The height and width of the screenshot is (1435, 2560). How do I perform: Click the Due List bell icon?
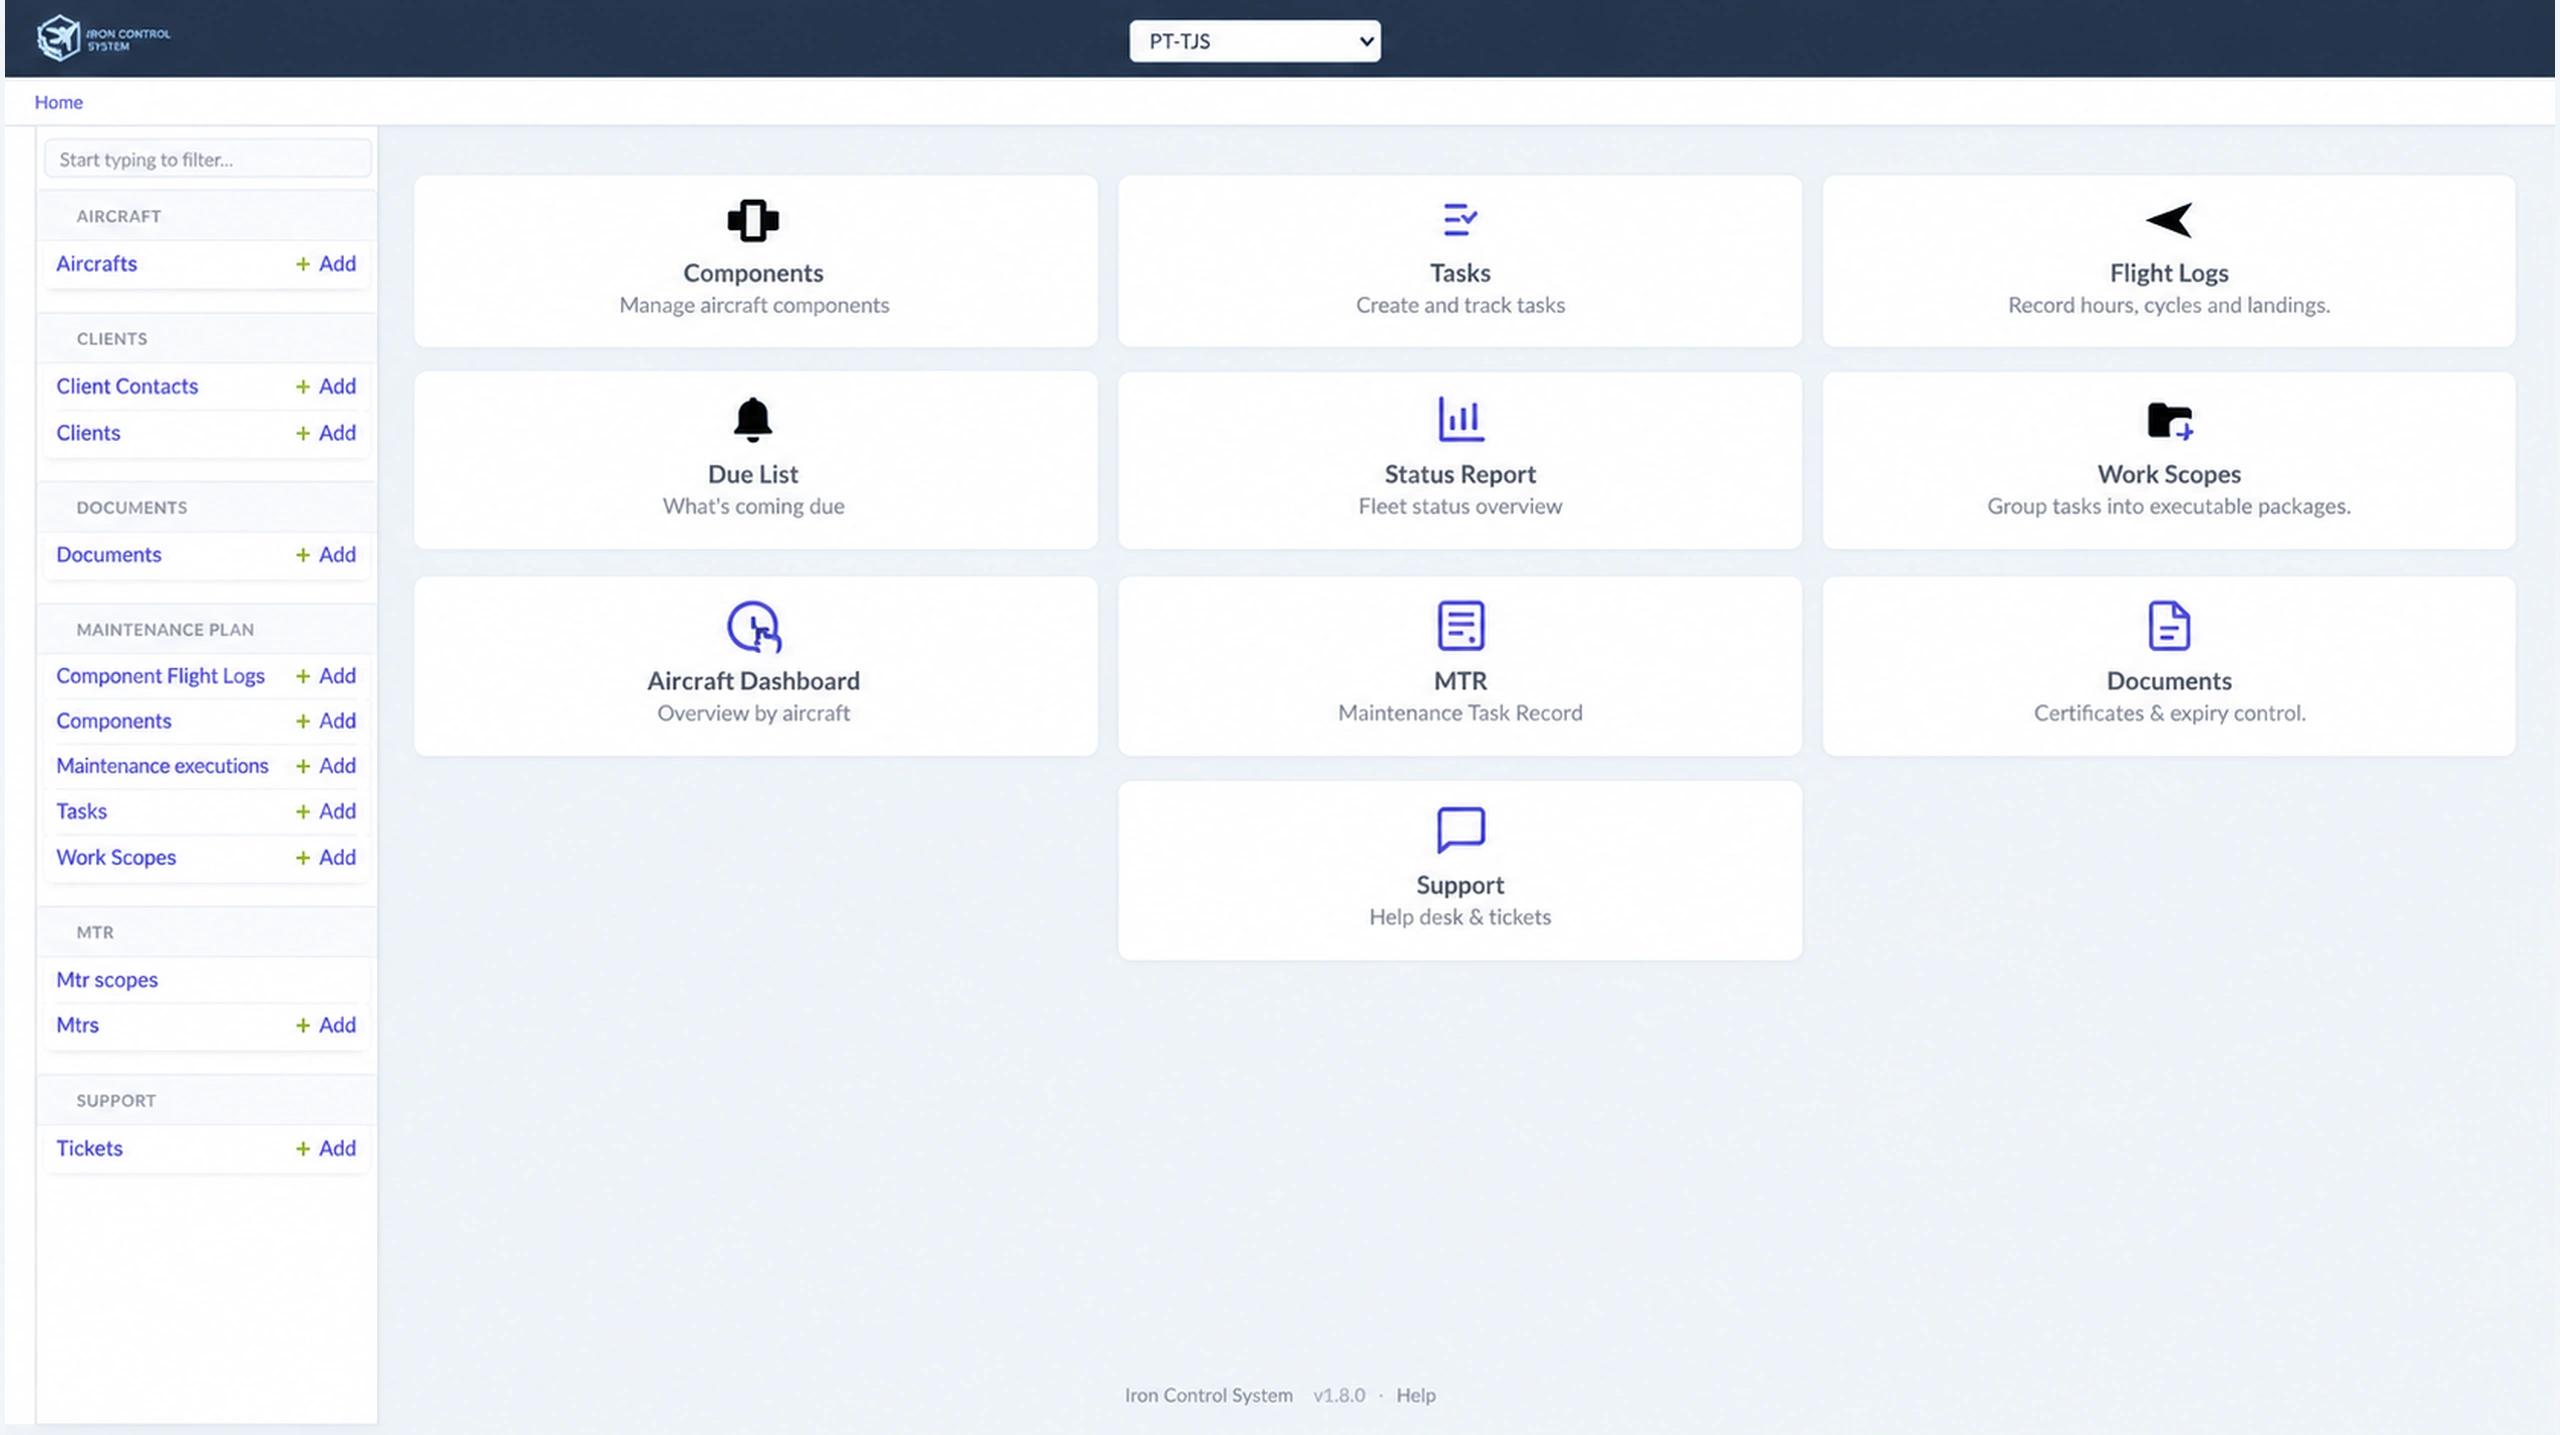coord(753,420)
